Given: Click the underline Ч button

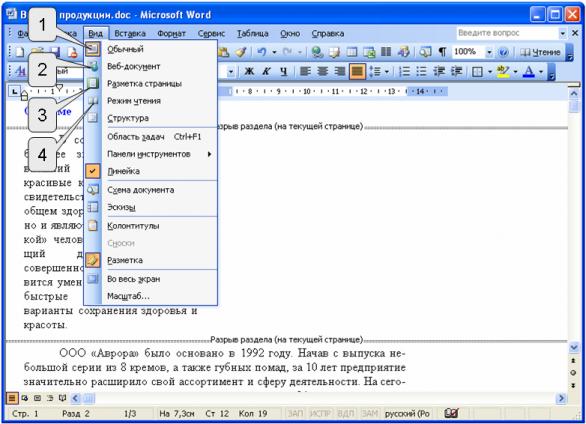Looking at the screenshot, I should coord(284,71).
